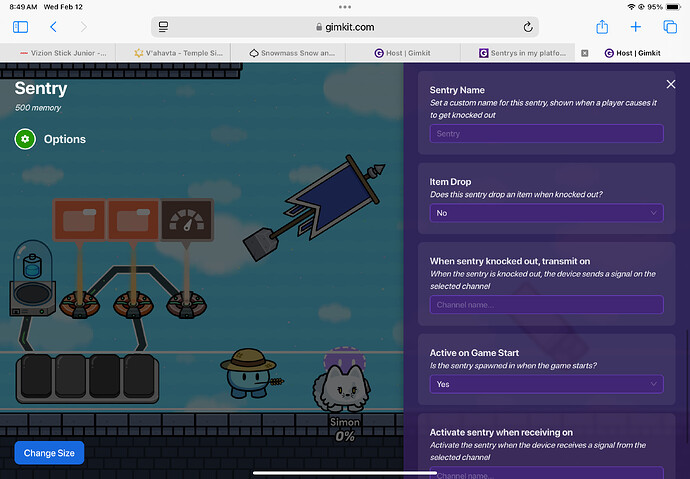This screenshot has height=479, width=690.
Task: Reload the gimkit.com page
Action: 527,27
